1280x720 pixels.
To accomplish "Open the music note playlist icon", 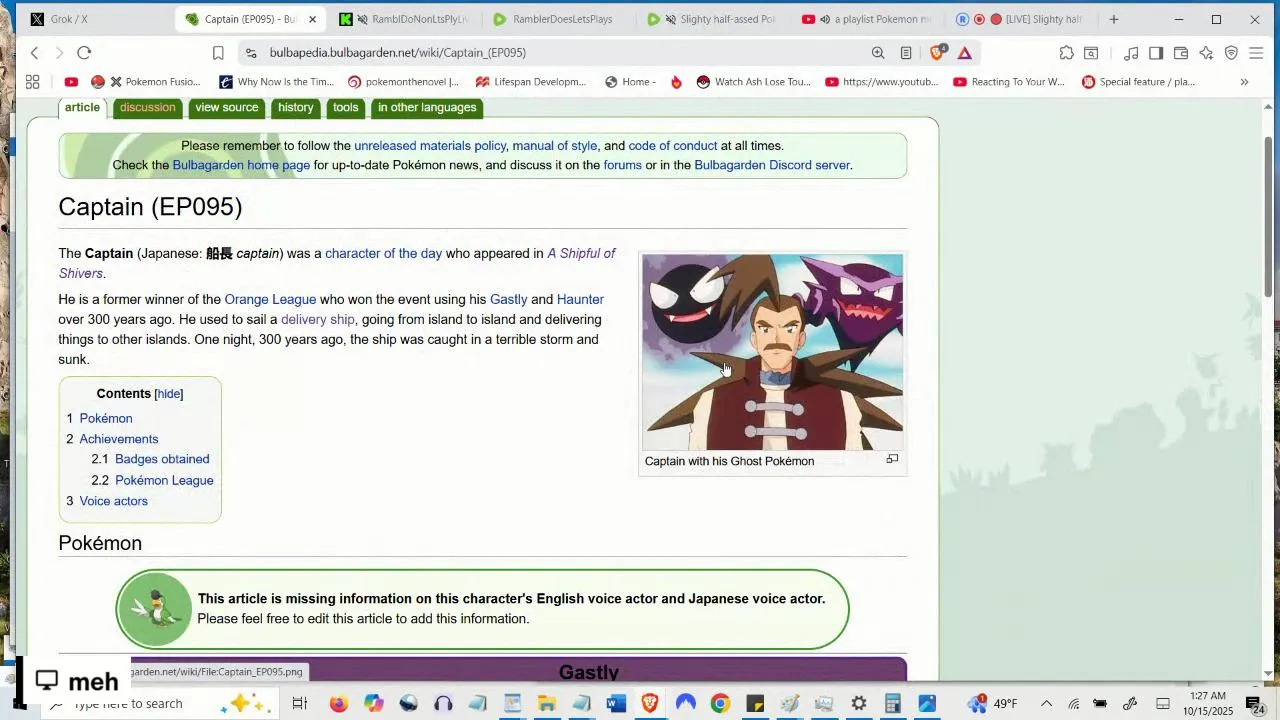I will point(1131,53).
